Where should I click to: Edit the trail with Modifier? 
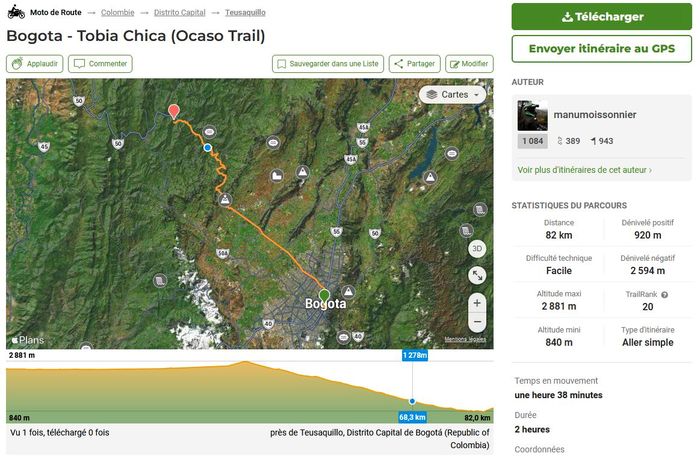click(x=469, y=64)
